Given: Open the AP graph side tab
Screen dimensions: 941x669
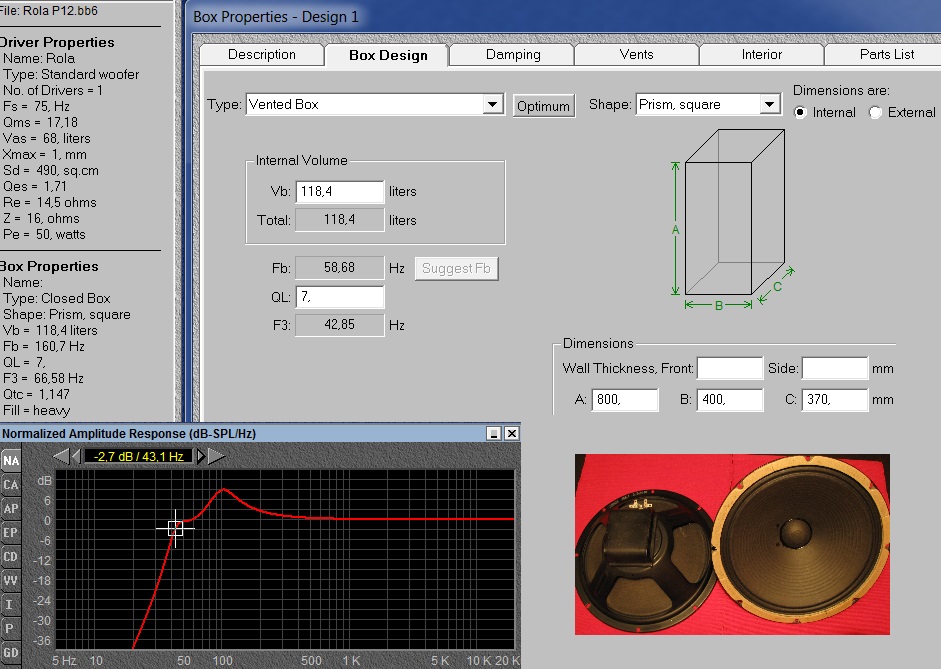Looking at the screenshot, I should coord(10,509).
